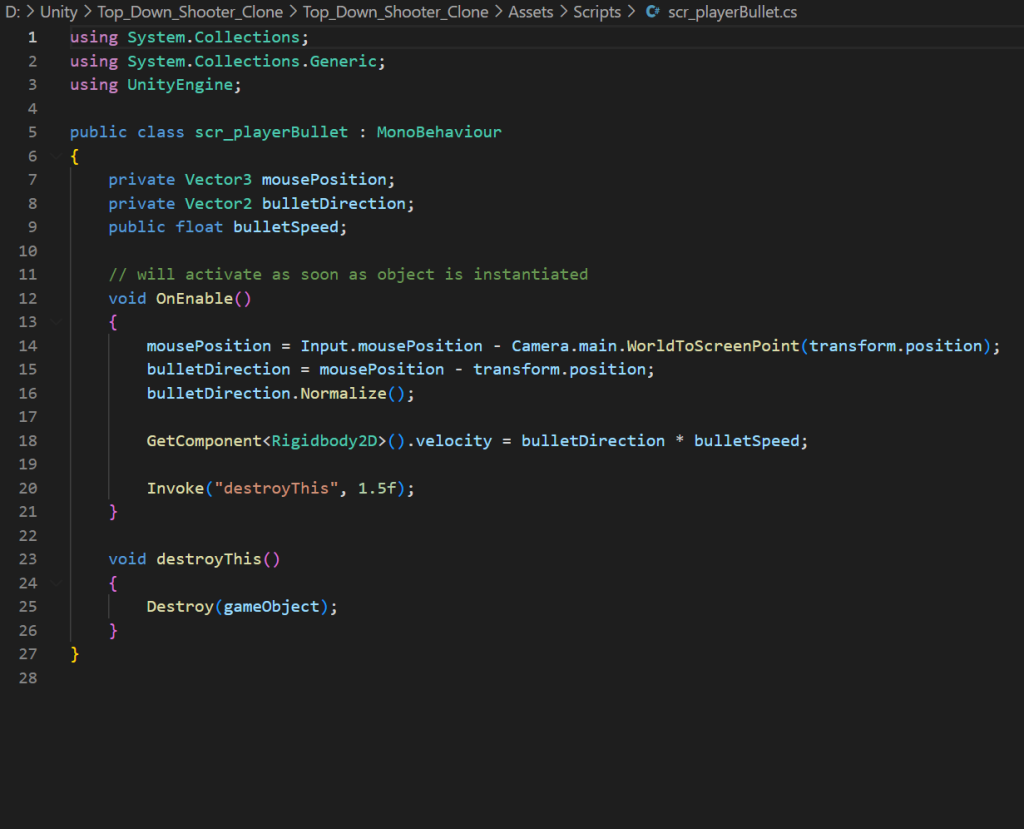Open the D: drive breadcrumb

pos(13,13)
